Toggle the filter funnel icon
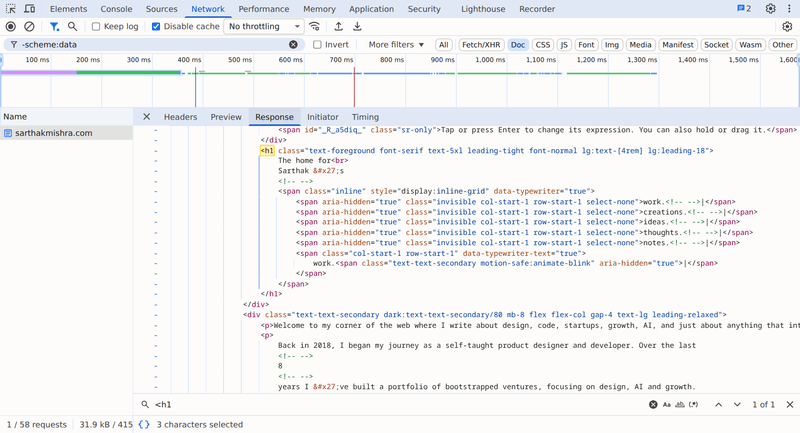 [x=54, y=27]
